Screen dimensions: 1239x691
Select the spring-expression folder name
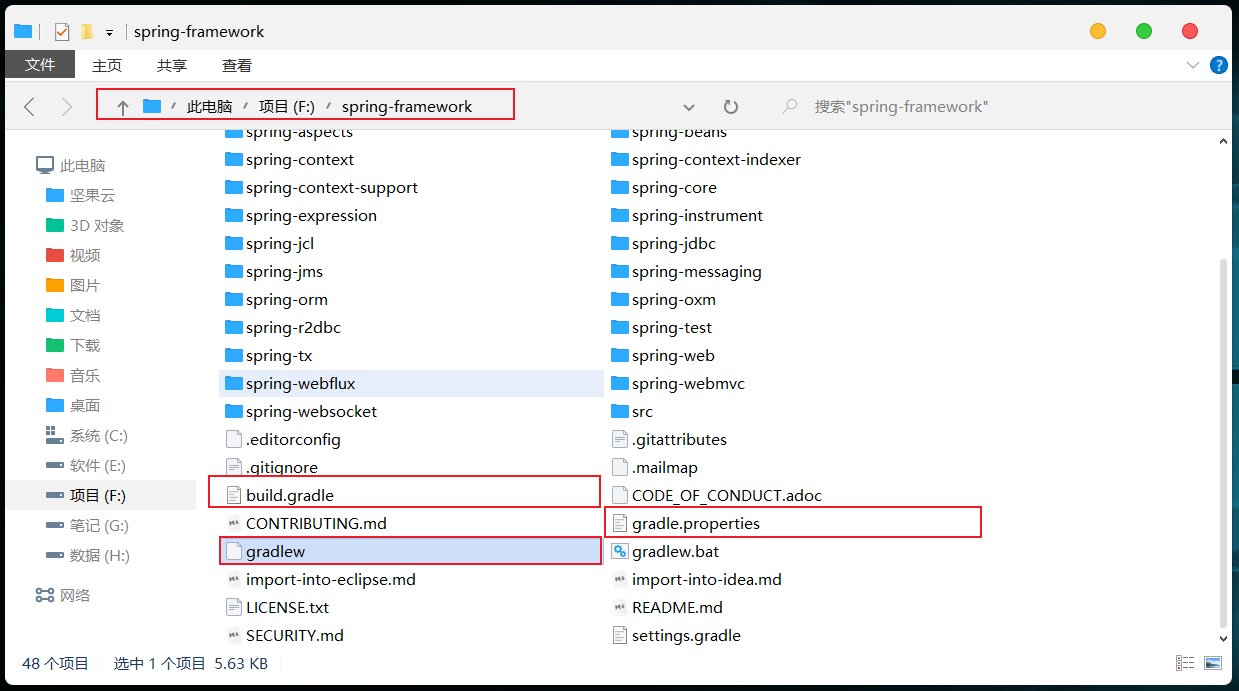pyautogui.click(x=311, y=215)
